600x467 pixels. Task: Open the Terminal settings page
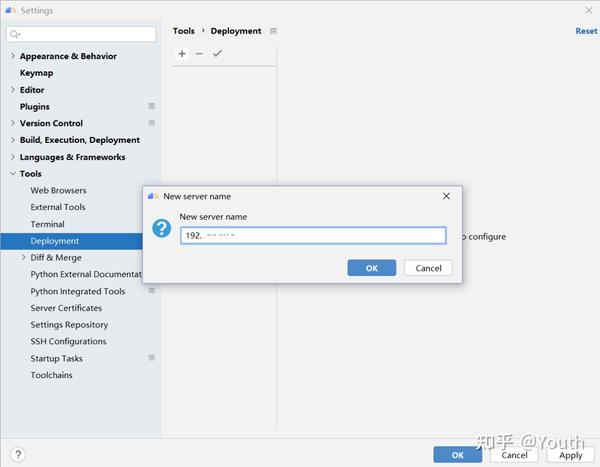click(x=47, y=224)
